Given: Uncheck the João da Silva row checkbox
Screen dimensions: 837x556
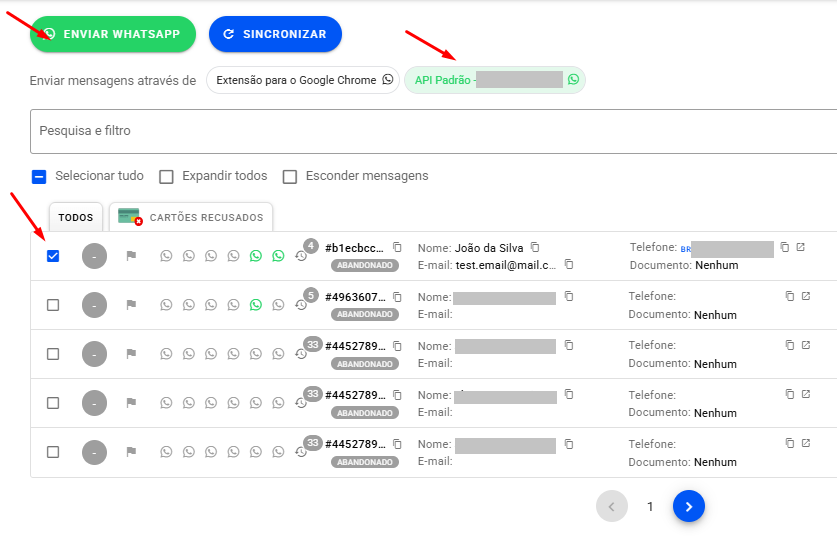Looking at the screenshot, I should pos(53,256).
